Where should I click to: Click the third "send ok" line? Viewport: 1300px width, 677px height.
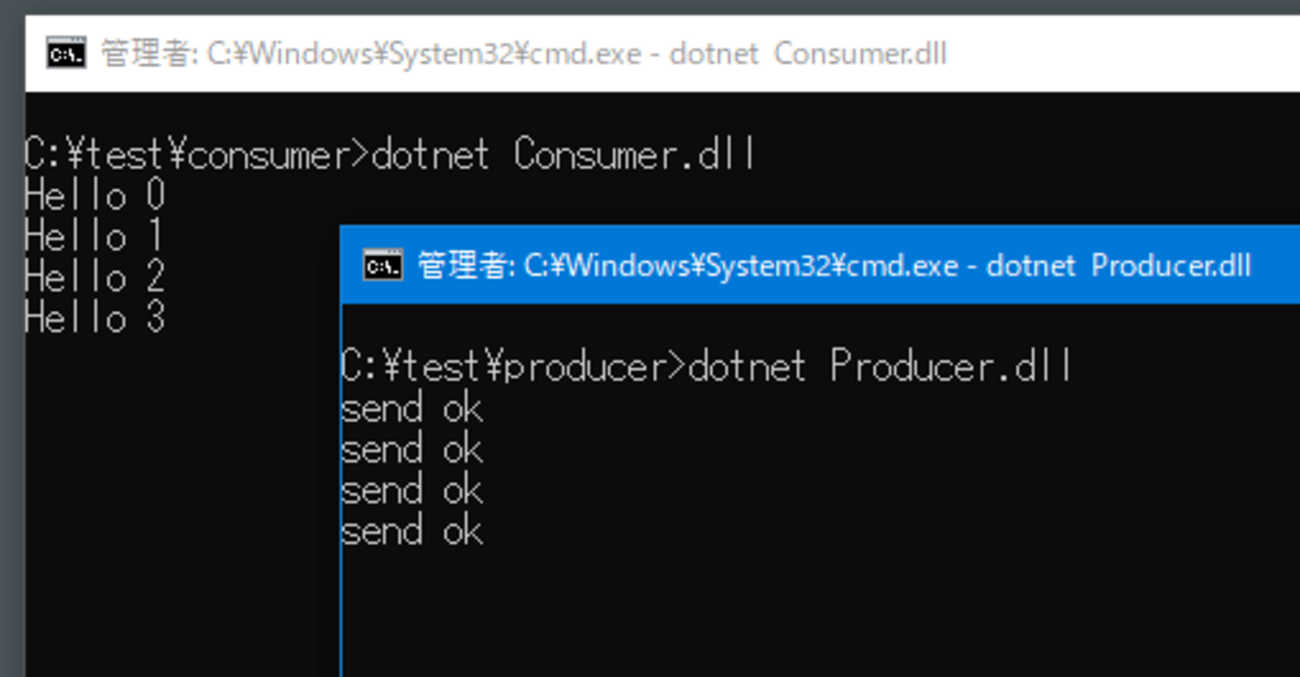[x=412, y=490]
